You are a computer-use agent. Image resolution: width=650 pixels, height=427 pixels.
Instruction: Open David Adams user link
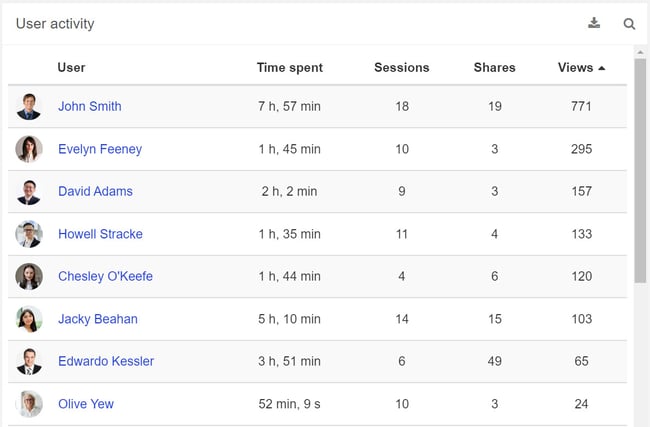point(95,191)
